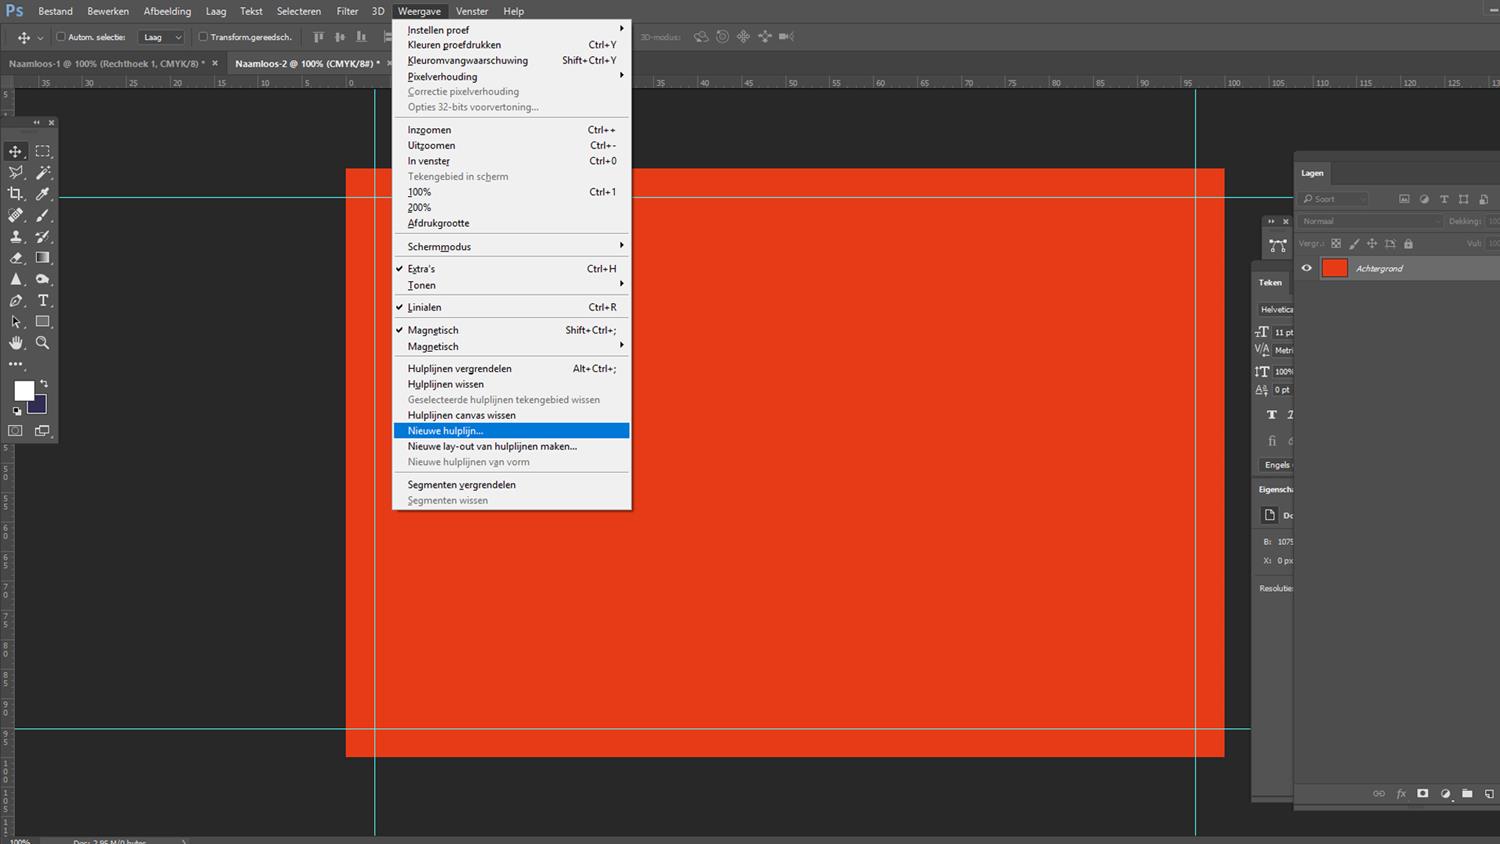Select the Rectangular Marquee tool

43,151
